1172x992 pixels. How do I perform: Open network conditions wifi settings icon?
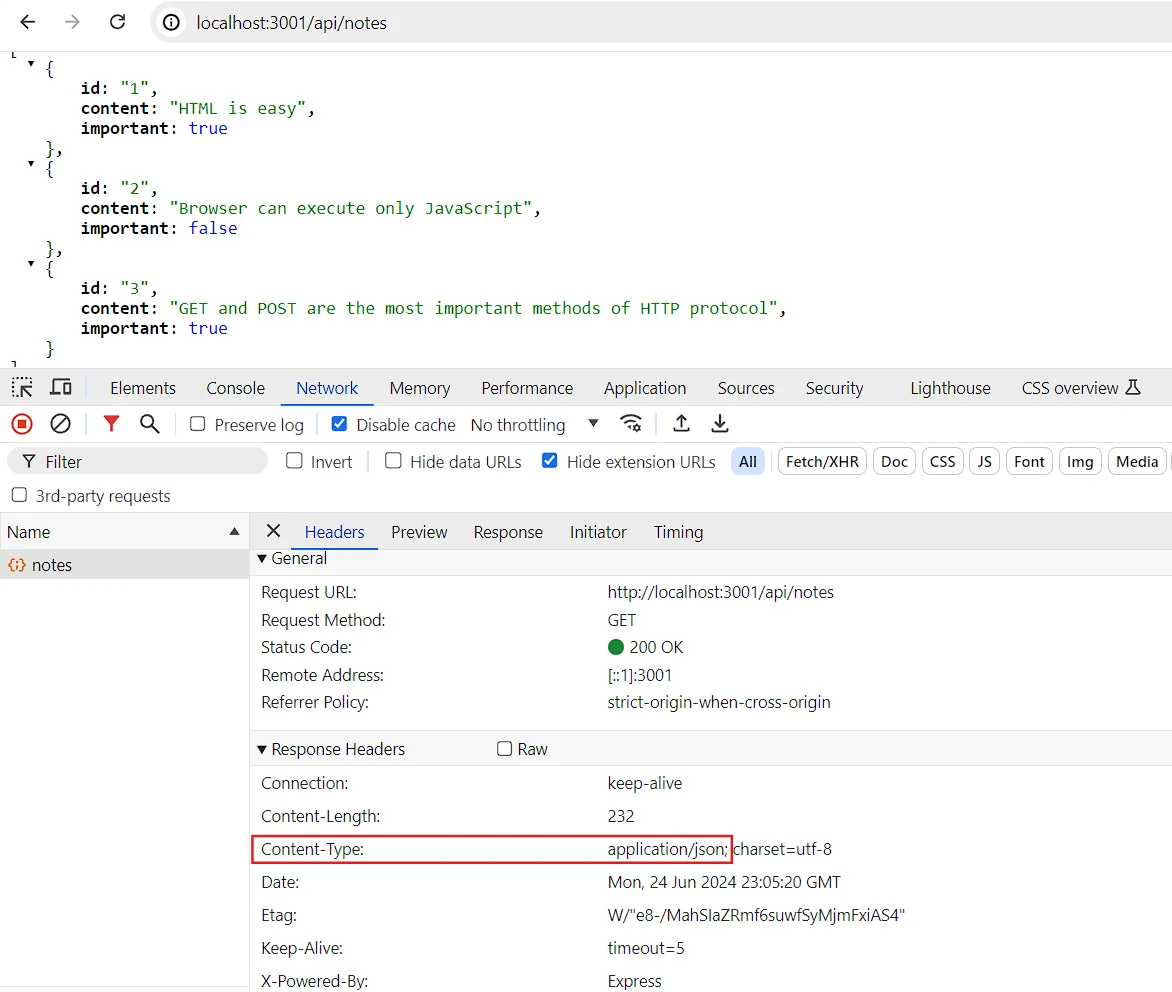(x=632, y=424)
